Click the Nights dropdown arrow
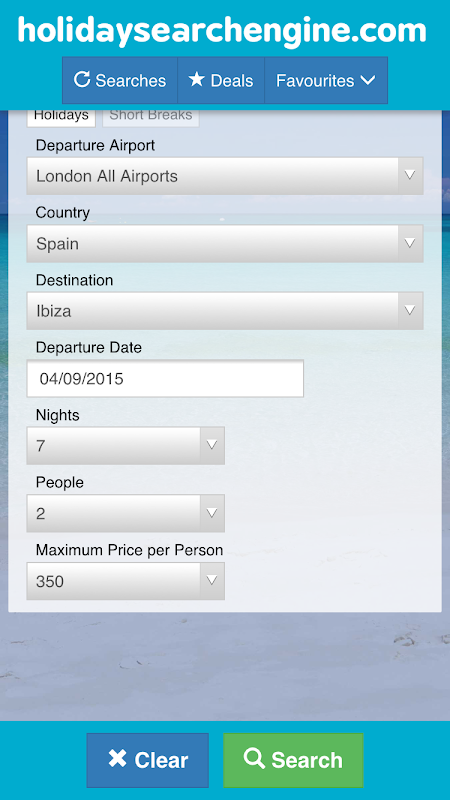The image size is (450, 800). (x=212, y=446)
